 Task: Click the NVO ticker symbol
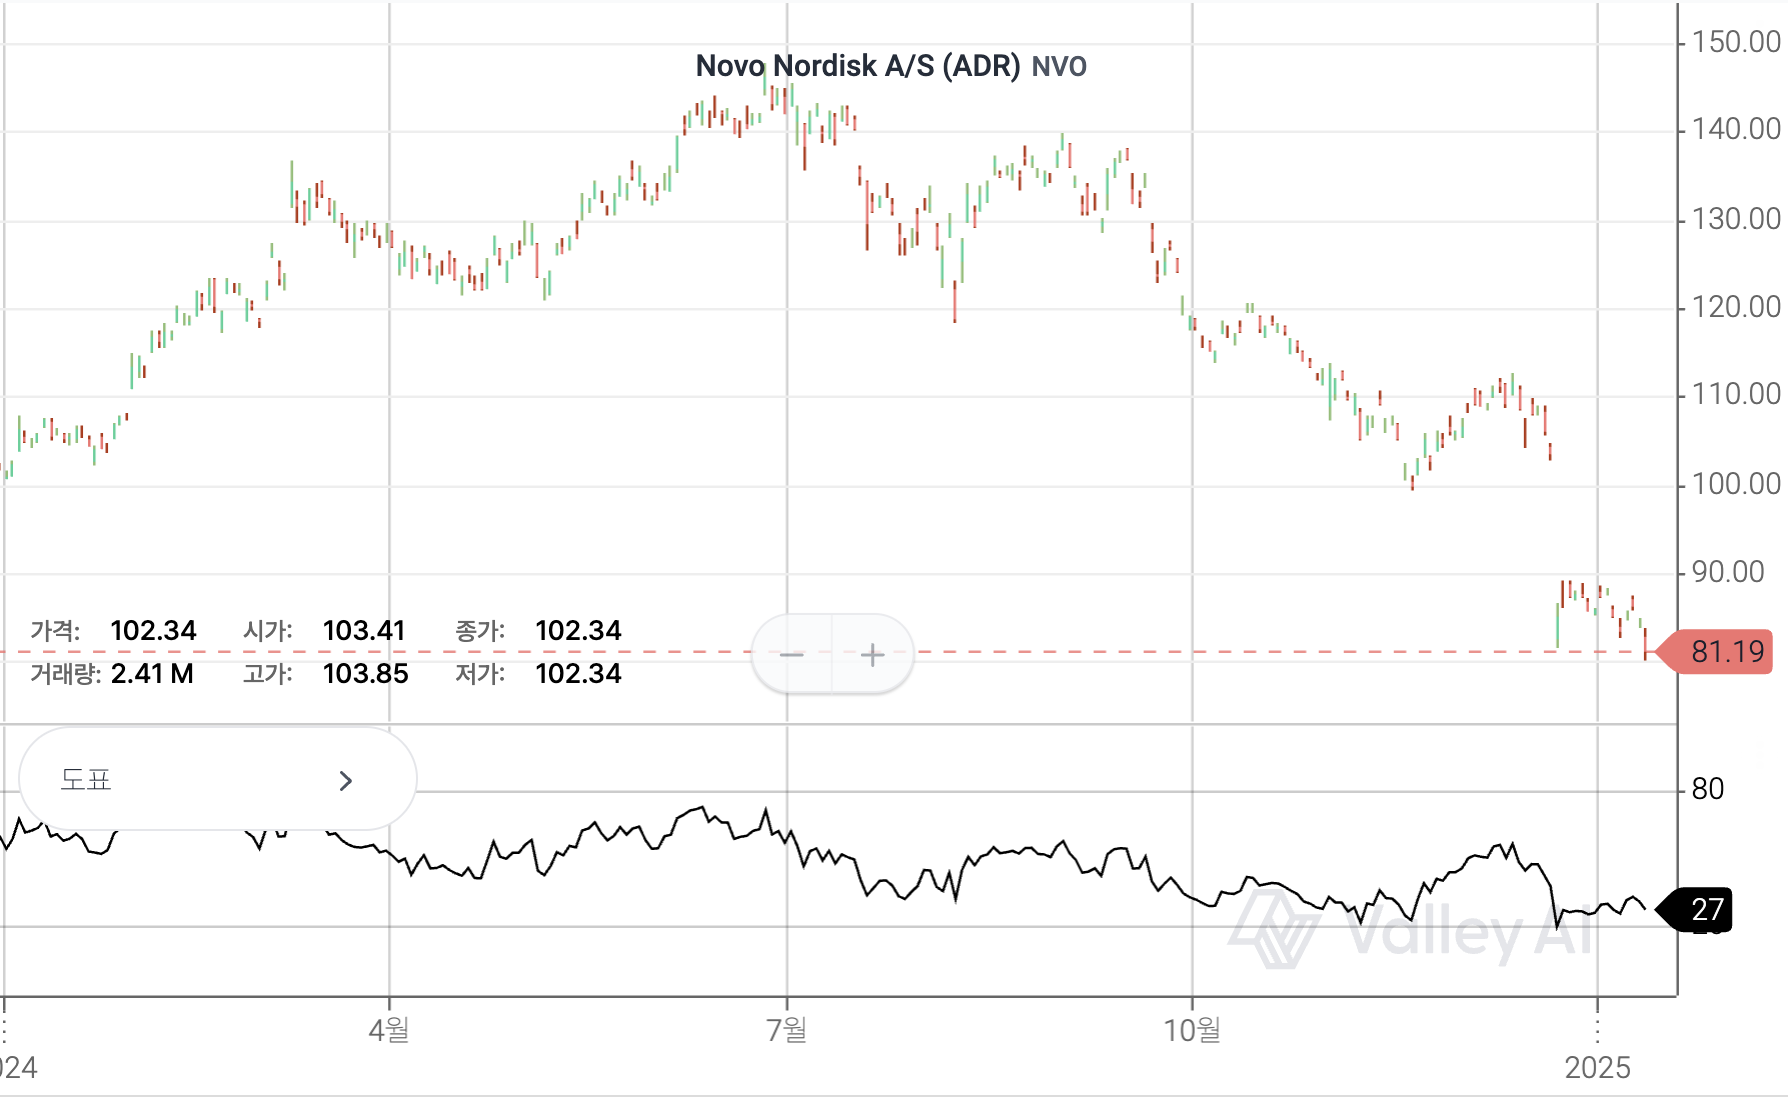pyautogui.click(x=1059, y=67)
